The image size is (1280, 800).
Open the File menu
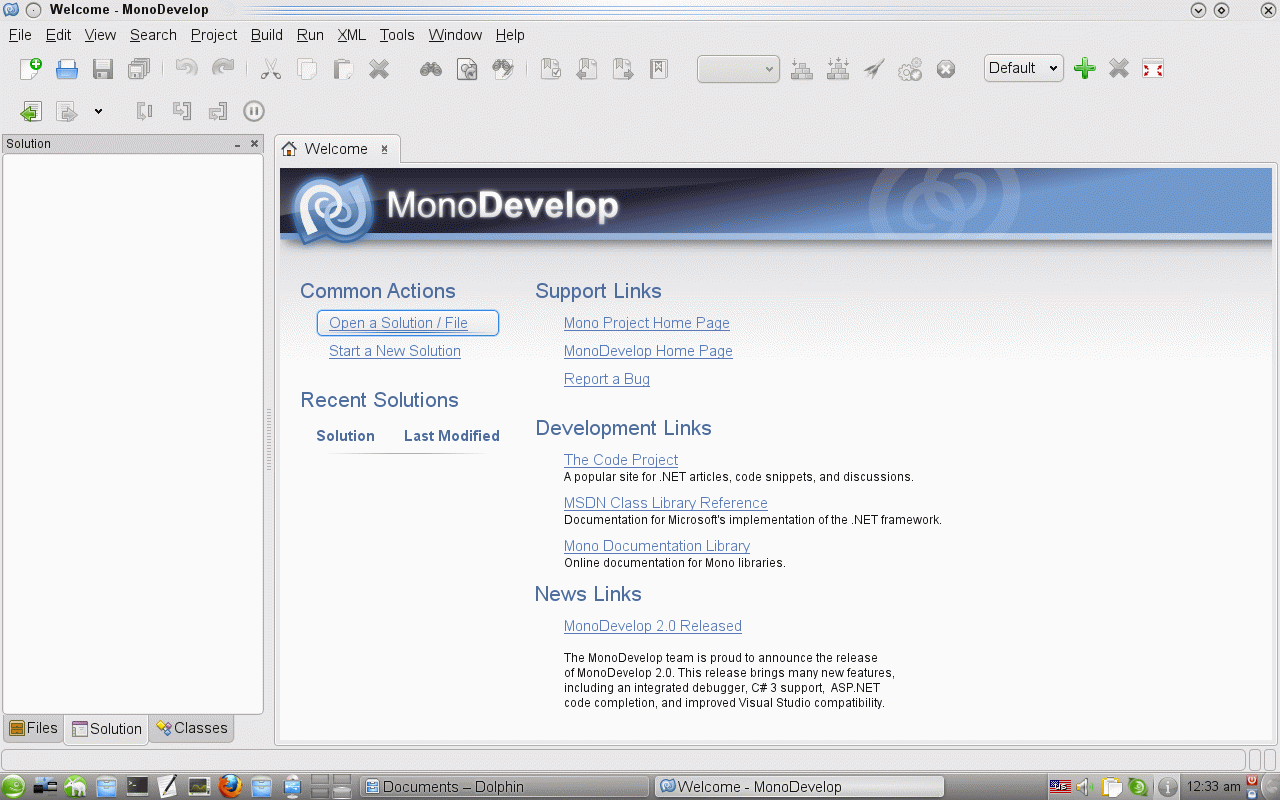[x=20, y=35]
